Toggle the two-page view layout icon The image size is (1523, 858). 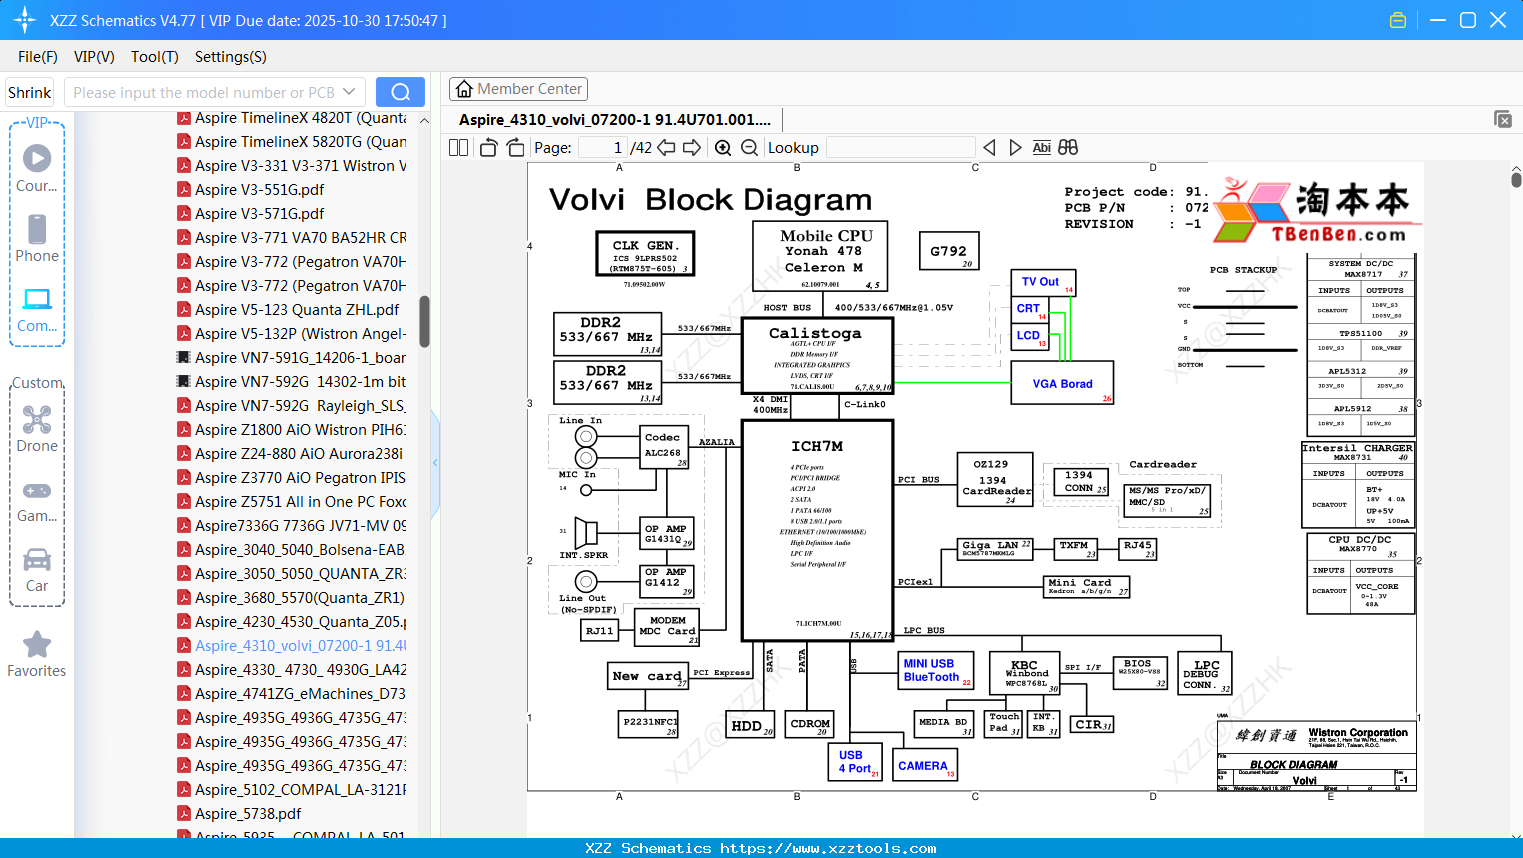pyautogui.click(x=458, y=148)
